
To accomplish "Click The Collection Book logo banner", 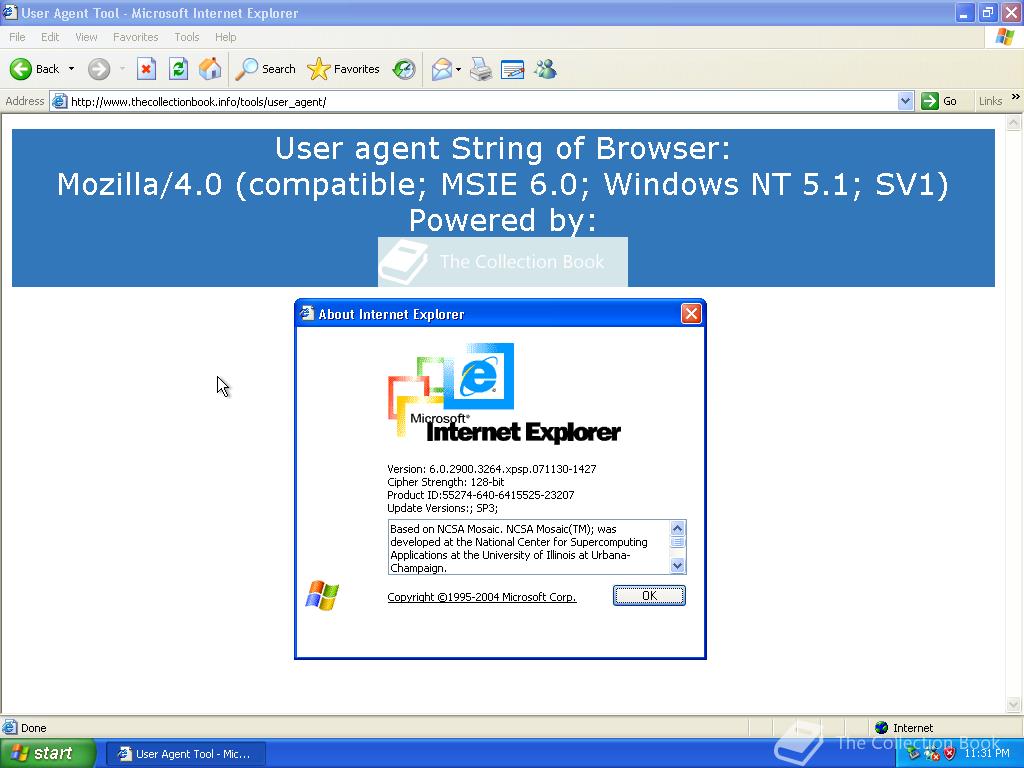I will click(503, 261).
